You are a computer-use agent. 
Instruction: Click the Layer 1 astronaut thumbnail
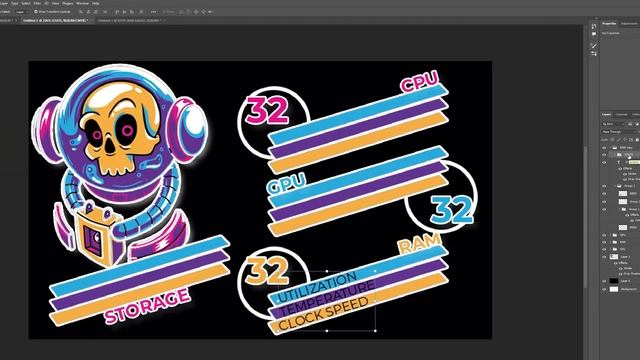tap(614, 257)
